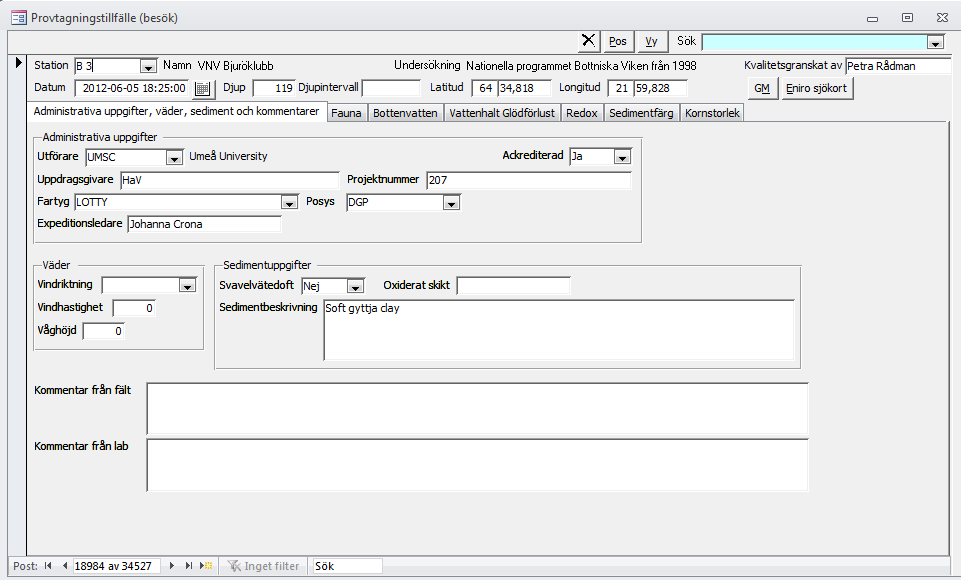
Task: Click the Umeå University text
Action: (228, 156)
